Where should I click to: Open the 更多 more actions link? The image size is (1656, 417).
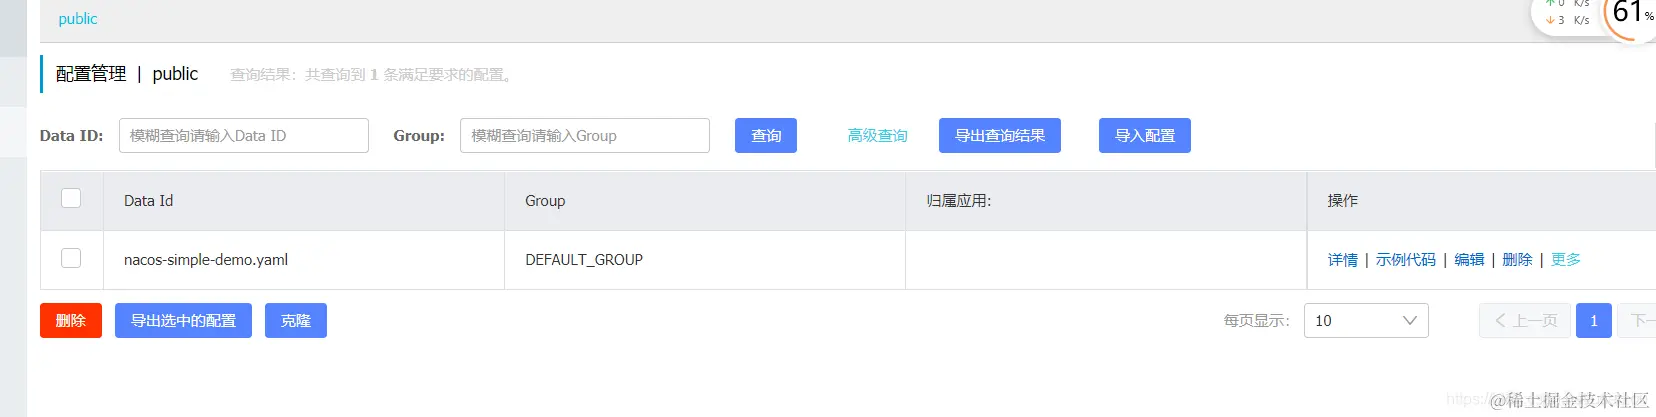1566,260
